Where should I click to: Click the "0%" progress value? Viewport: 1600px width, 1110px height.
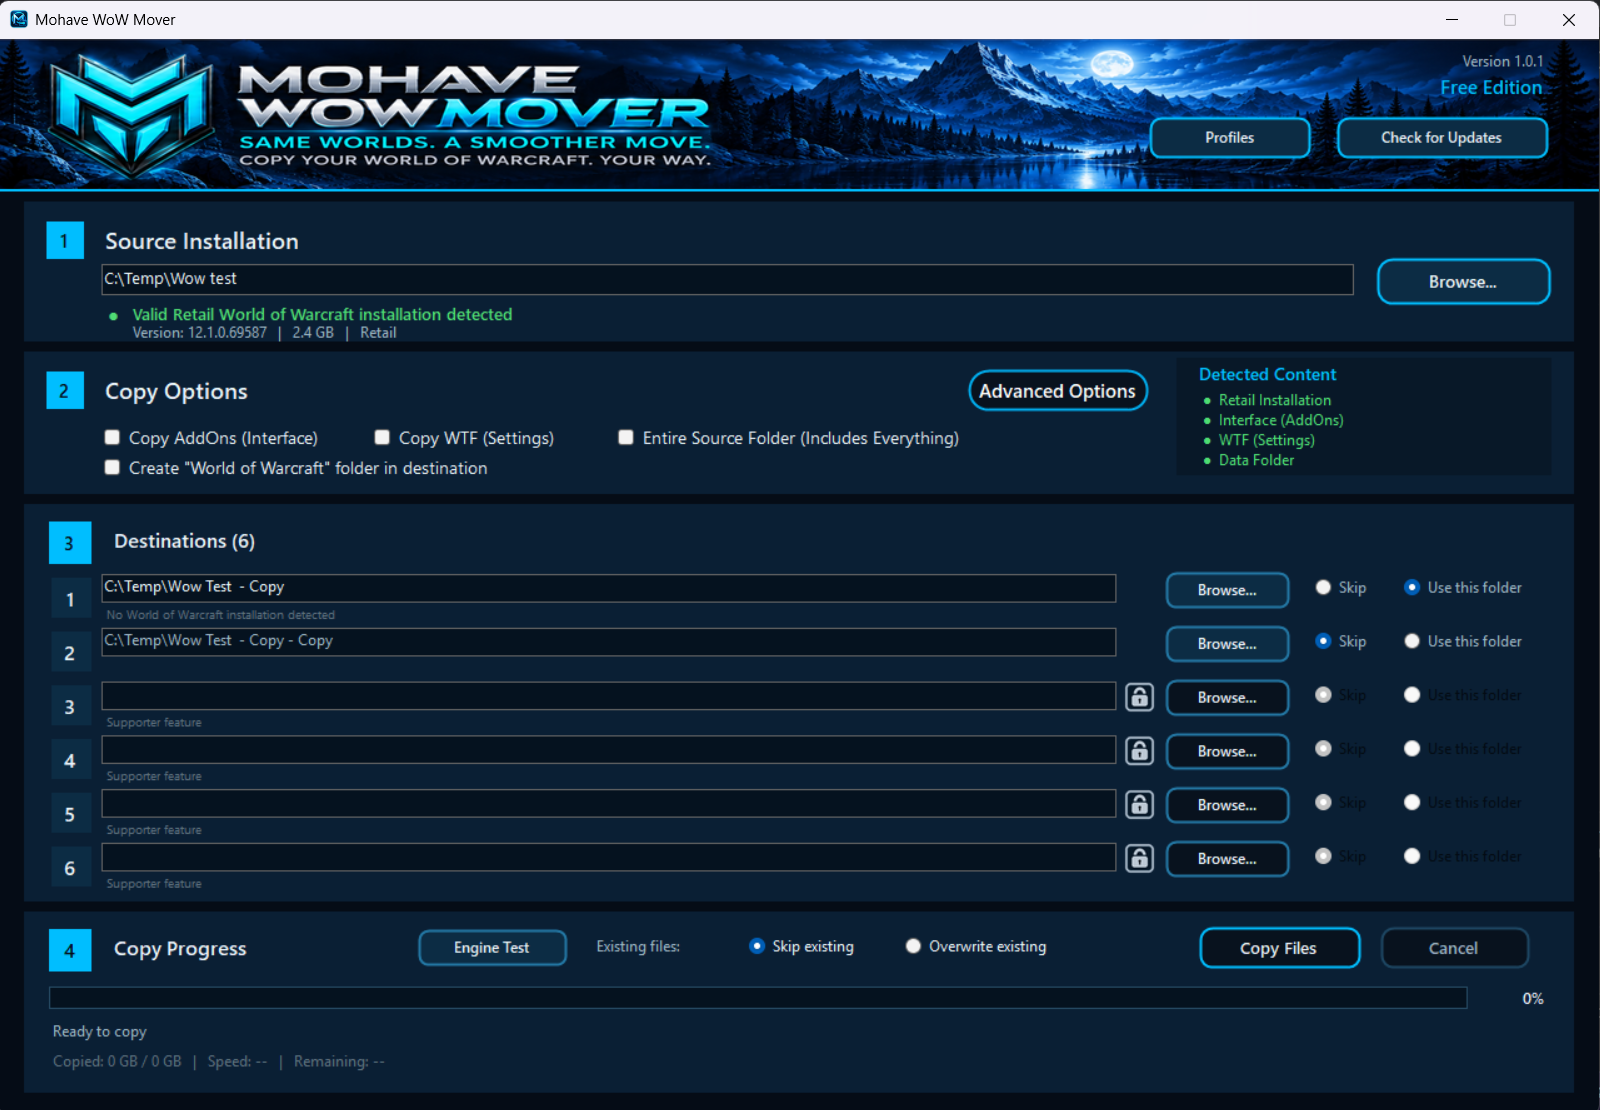pos(1533,999)
